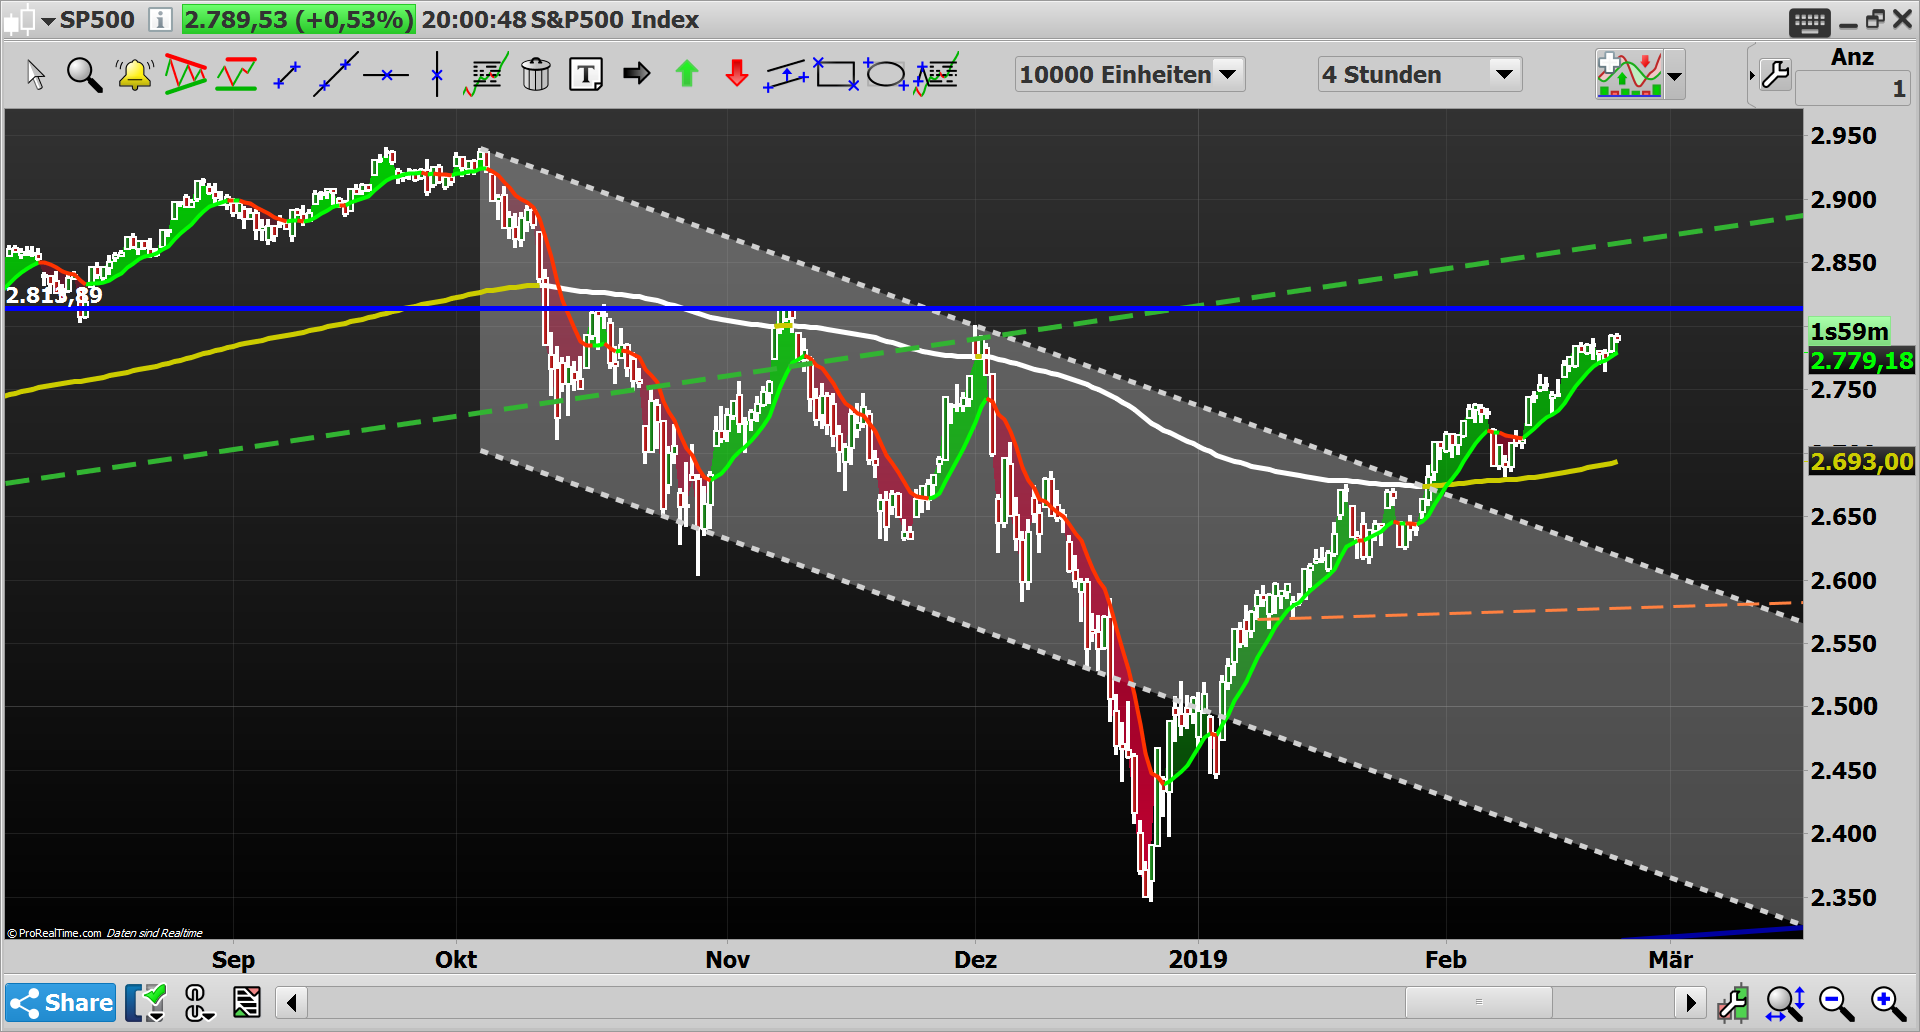This screenshot has width=1920, height=1032.
Task: Click the Share button
Action: click(x=61, y=1003)
